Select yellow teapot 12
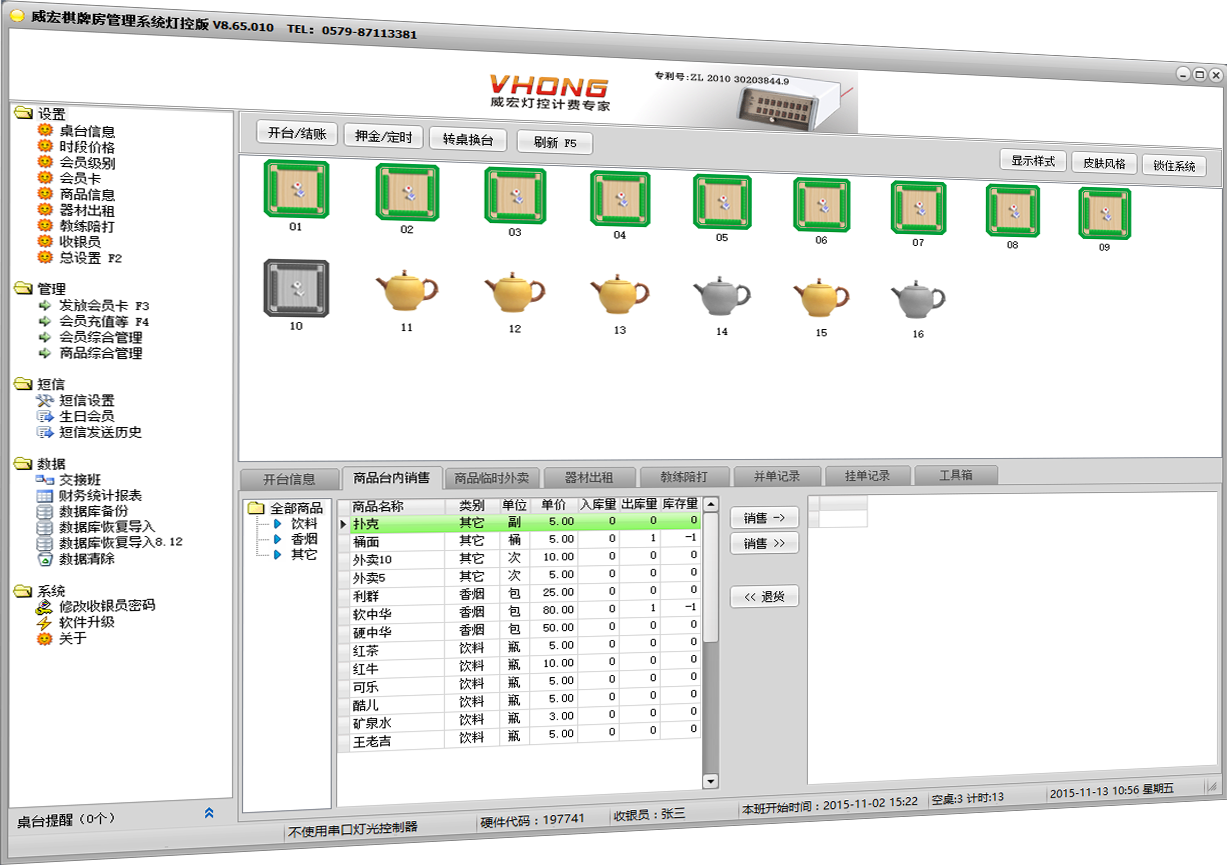This screenshot has height=865, width=1227. 515,295
